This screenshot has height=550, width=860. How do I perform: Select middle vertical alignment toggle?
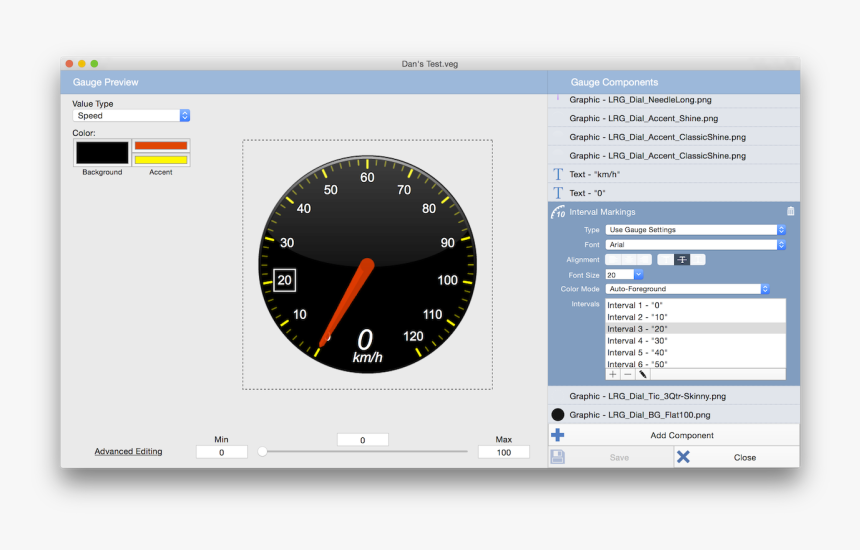click(682, 260)
